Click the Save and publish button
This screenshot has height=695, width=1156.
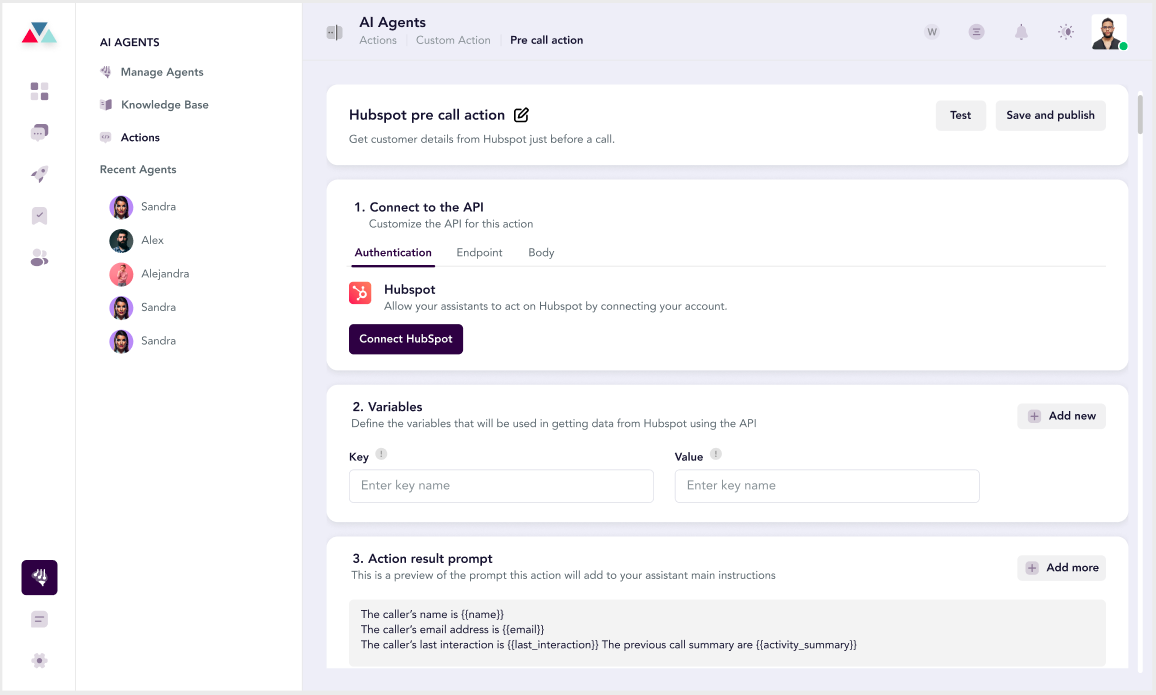point(1050,115)
